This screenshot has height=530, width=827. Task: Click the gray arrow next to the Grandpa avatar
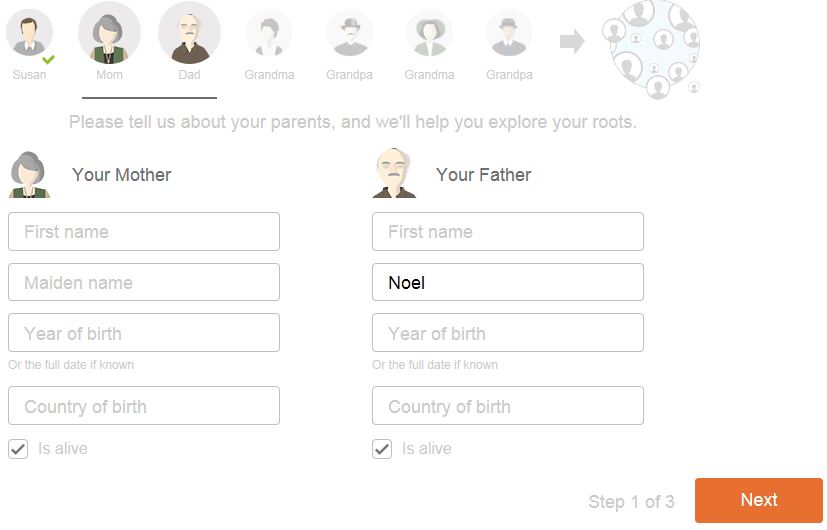[572, 41]
